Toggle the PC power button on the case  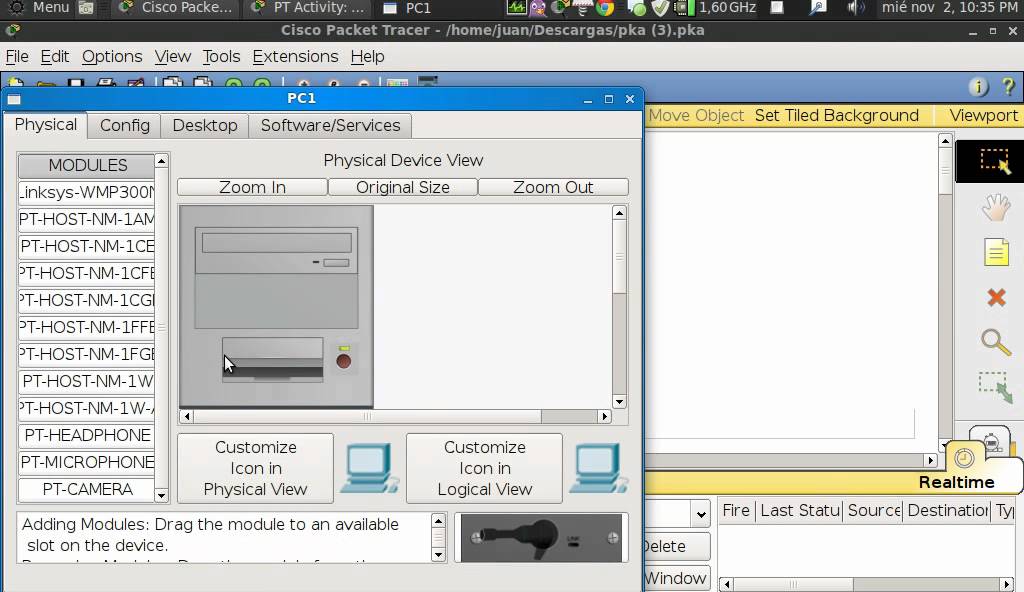(344, 361)
